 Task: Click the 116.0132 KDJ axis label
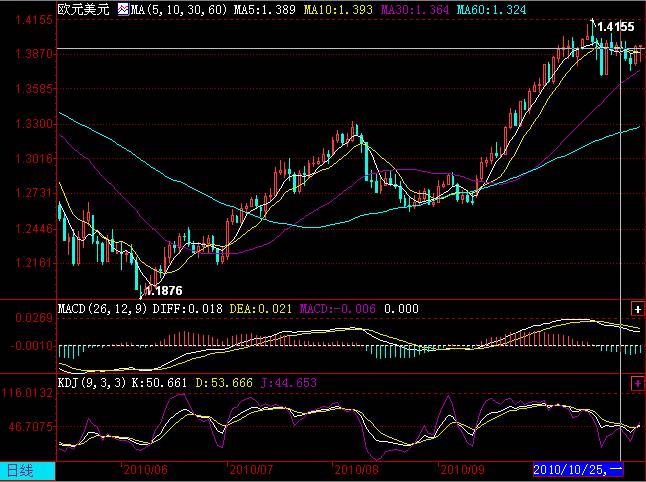click(27, 393)
